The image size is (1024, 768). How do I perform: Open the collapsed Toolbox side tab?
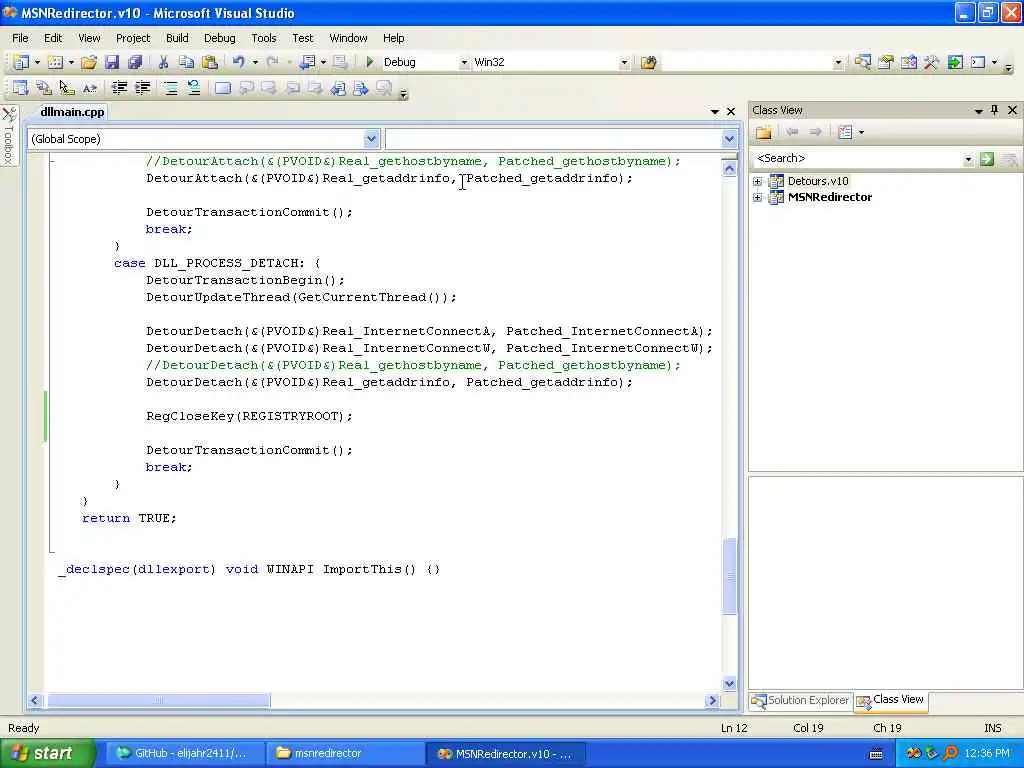click(x=8, y=136)
